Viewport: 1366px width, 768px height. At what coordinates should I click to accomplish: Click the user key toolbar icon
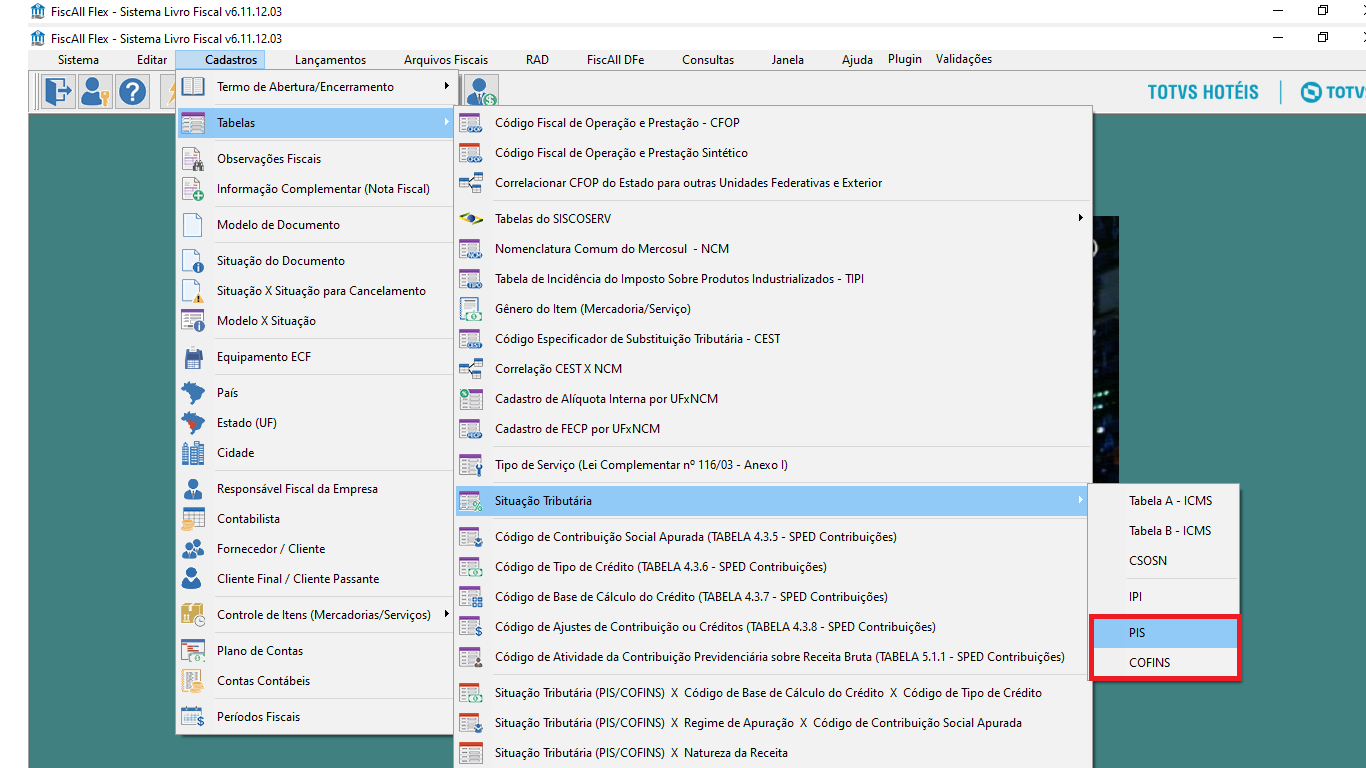pyautogui.click(x=96, y=92)
